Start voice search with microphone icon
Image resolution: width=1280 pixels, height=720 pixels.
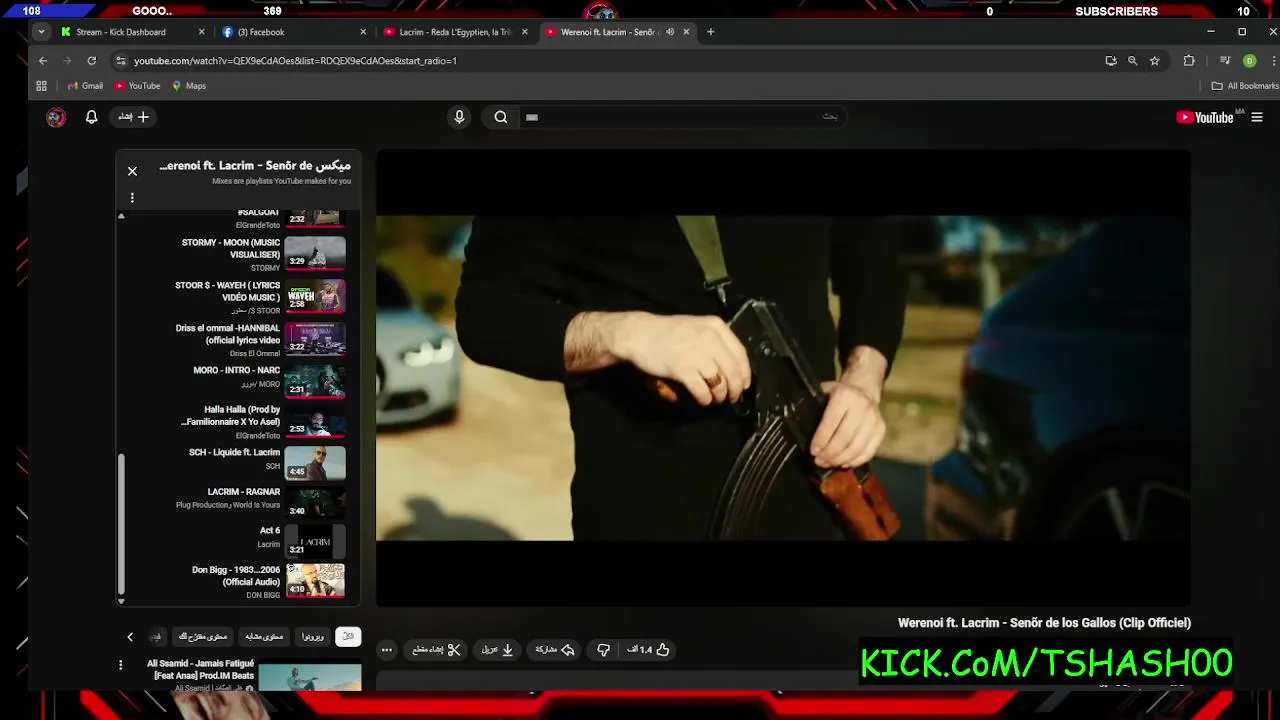click(x=459, y=117)
